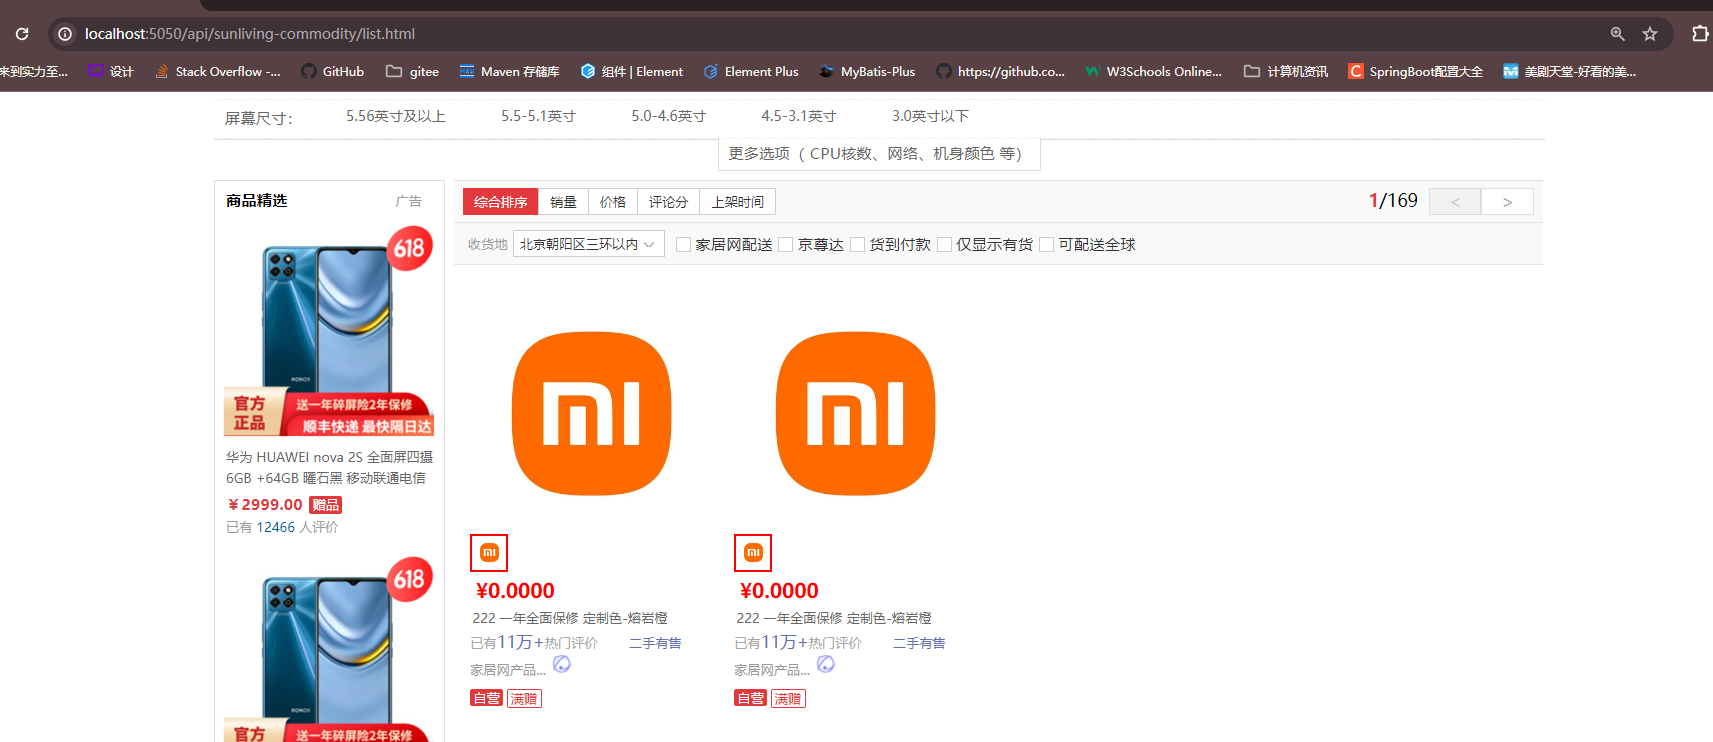Enable the 京尊达 checkbox
Screen dimensions: 1713x742
click(x=786, y=245)
